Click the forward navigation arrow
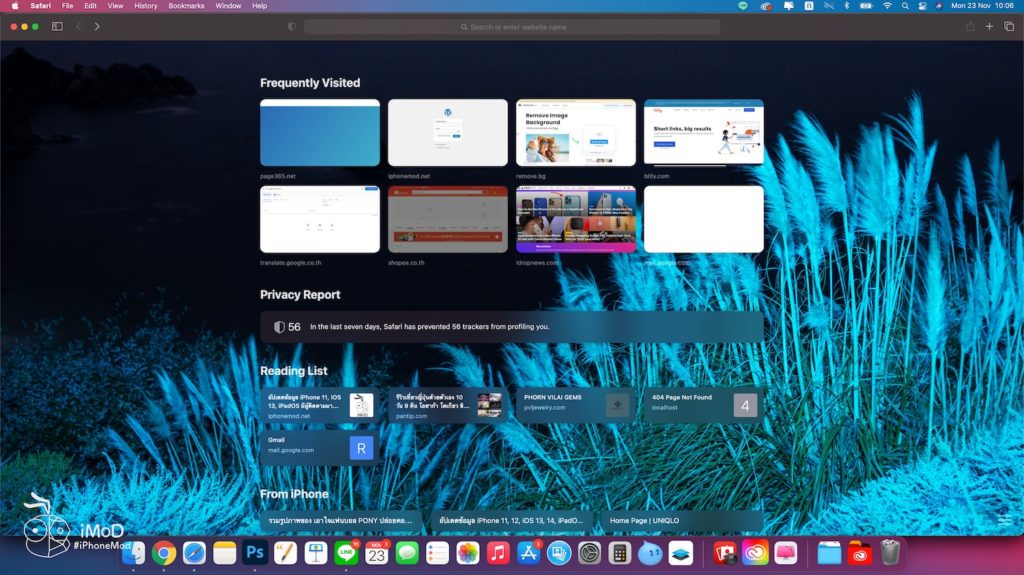 coord(97,26)
